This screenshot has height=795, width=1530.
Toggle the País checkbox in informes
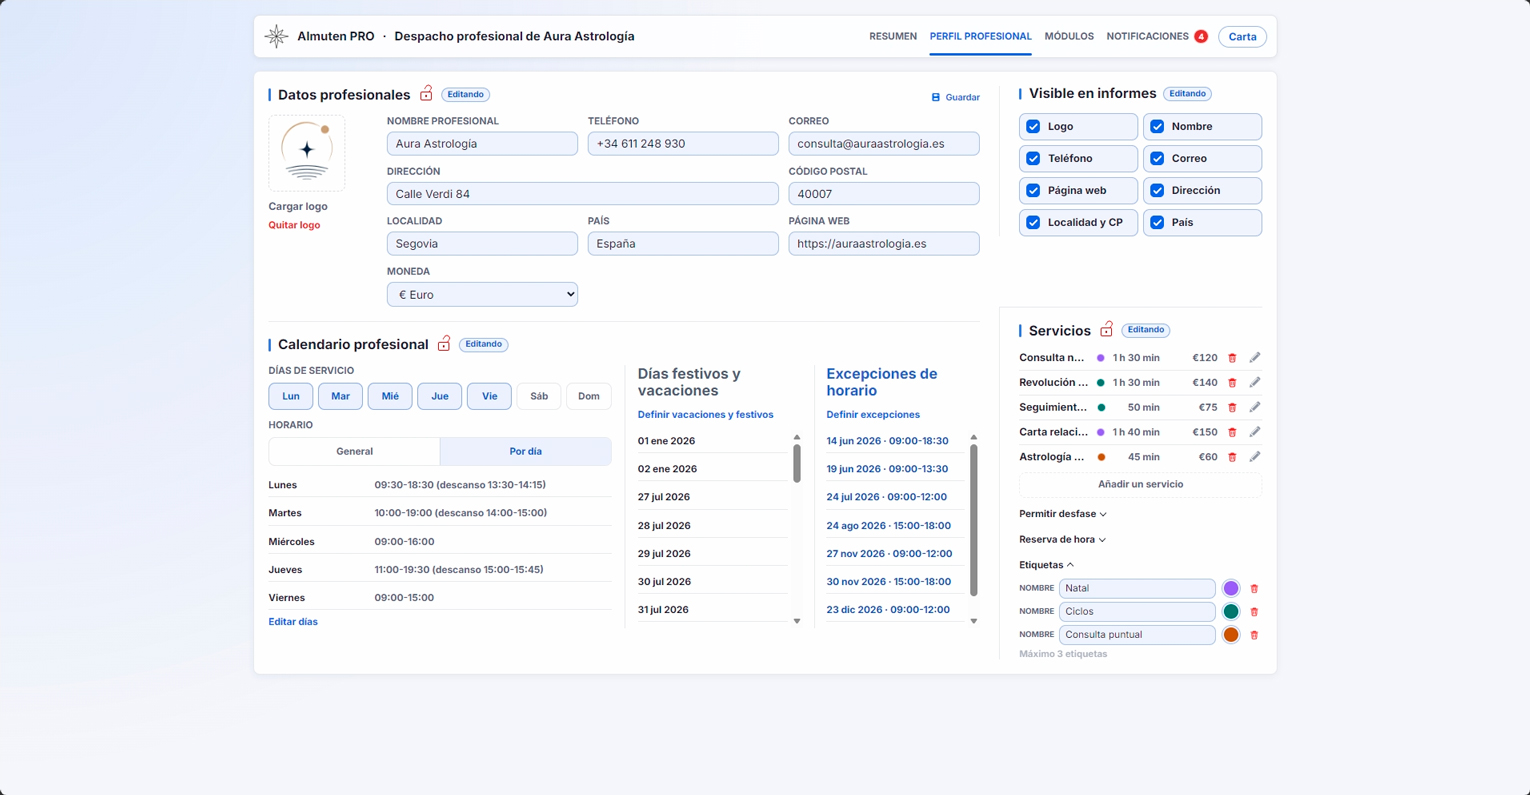pos(1157,223)
